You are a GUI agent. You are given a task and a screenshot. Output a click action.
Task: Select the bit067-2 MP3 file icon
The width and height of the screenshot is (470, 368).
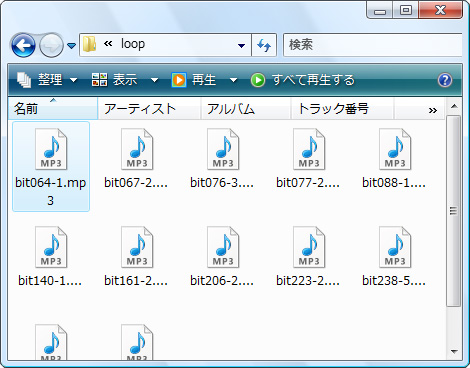pyautogui.click(x=137, y=149)
